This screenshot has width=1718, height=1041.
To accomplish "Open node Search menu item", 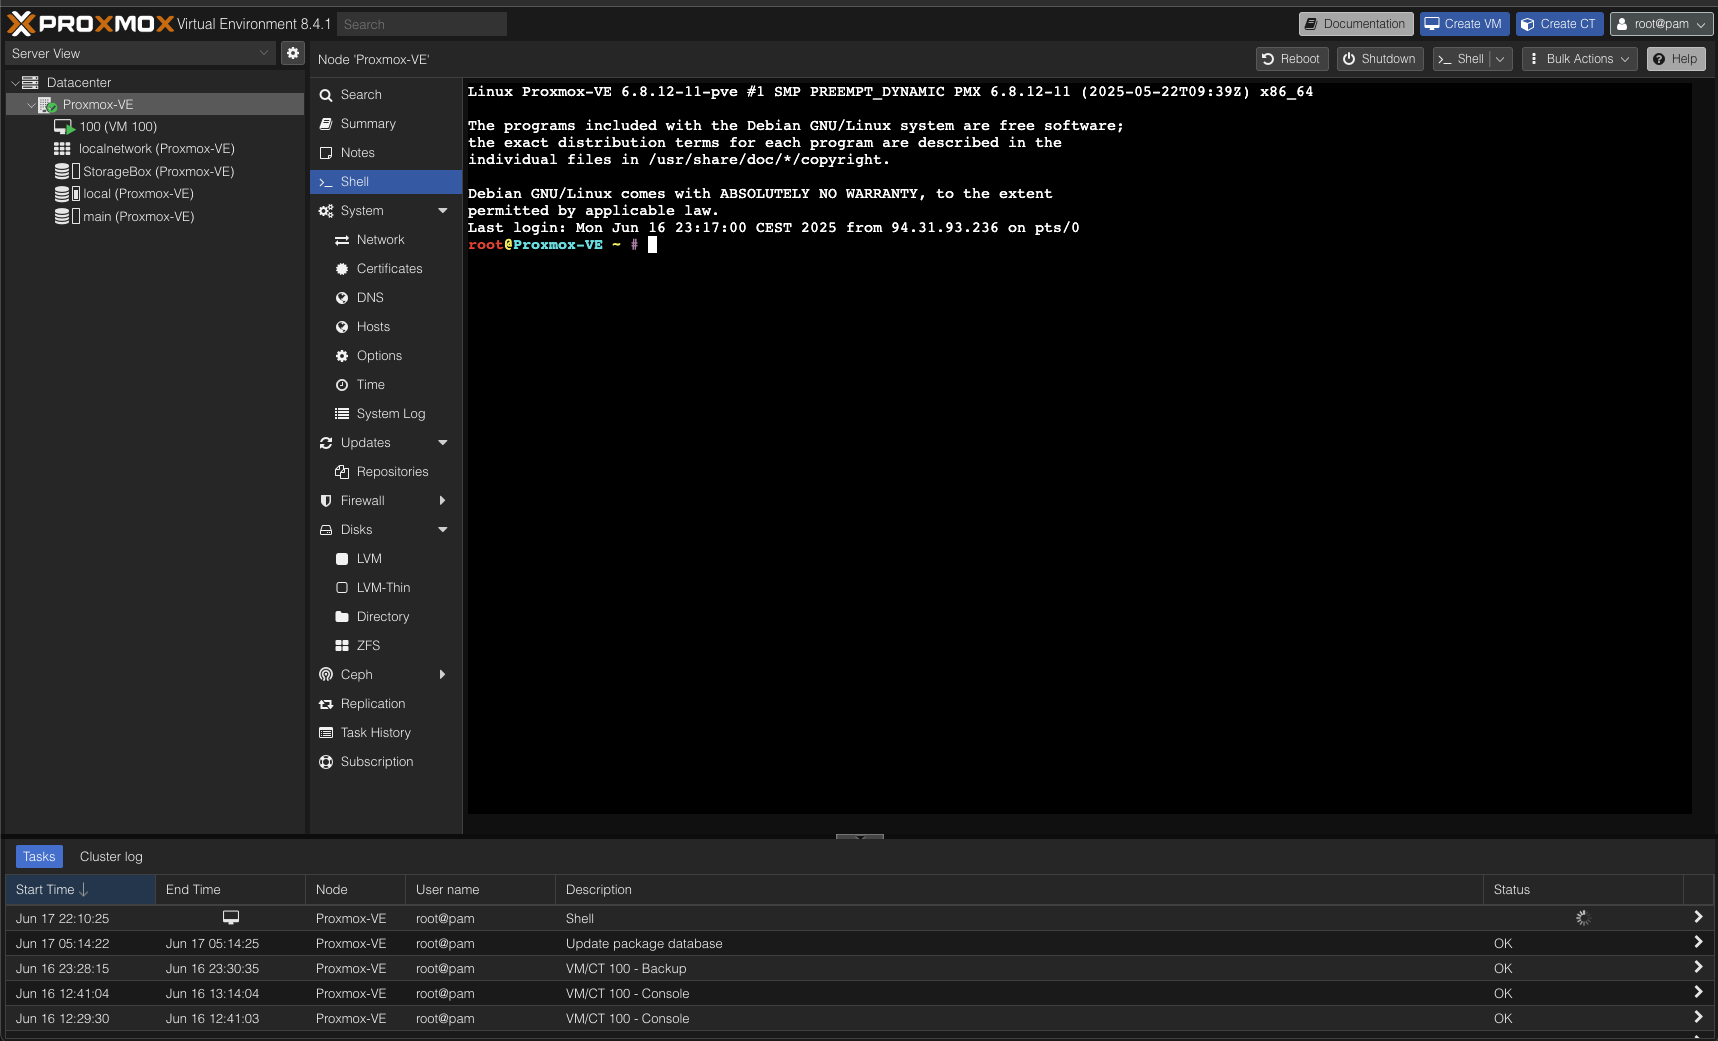I will pyautogui.click(x=386, y=95).
